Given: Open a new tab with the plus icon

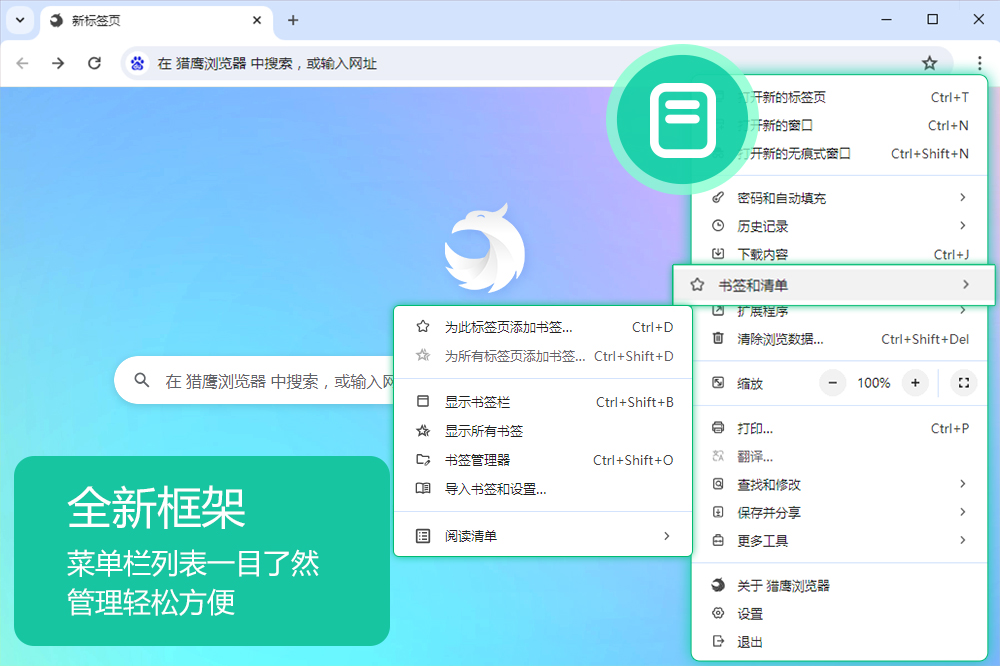Looking at the screenshot, I should tap(291, 20).
